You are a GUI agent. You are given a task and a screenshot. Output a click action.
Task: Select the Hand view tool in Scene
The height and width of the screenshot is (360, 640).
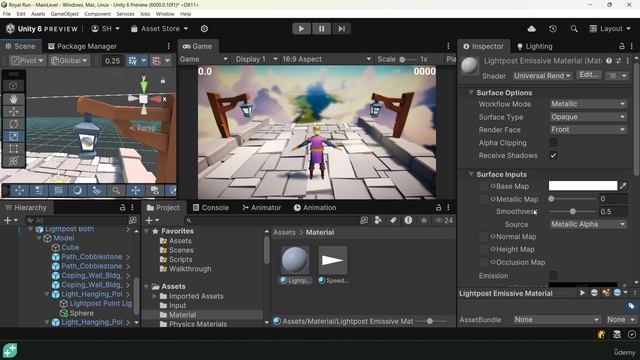coord(13,99)
